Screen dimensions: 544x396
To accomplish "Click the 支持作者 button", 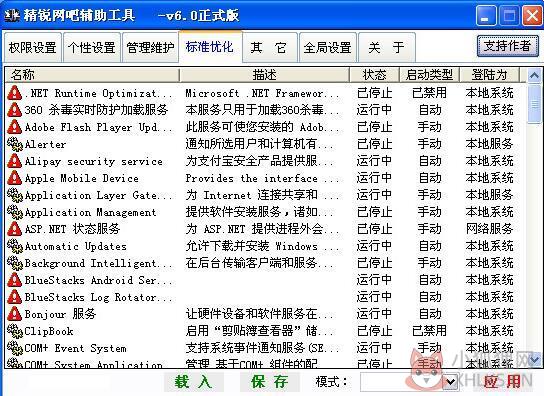I will 508,46.
